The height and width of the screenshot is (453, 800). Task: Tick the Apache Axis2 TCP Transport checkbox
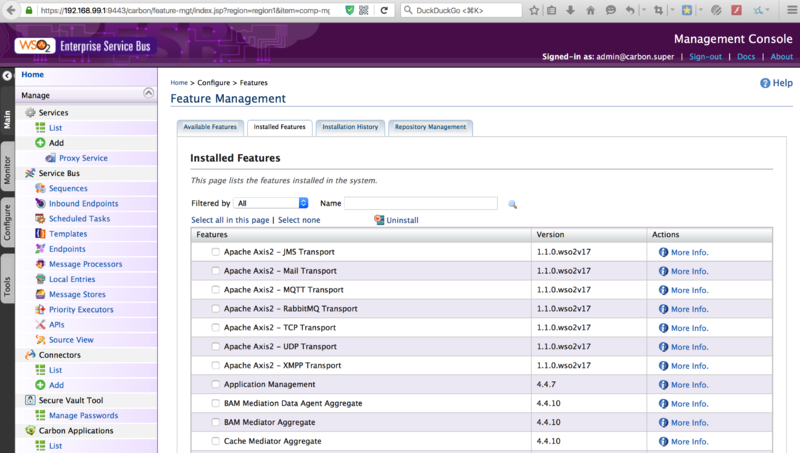pos(215,327)
